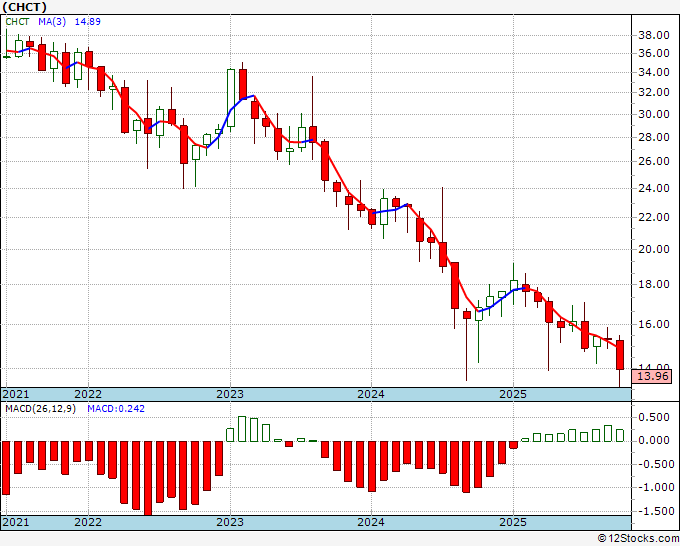
Task: Select the 24.00 price axis label
Action: tap(654, 189)
